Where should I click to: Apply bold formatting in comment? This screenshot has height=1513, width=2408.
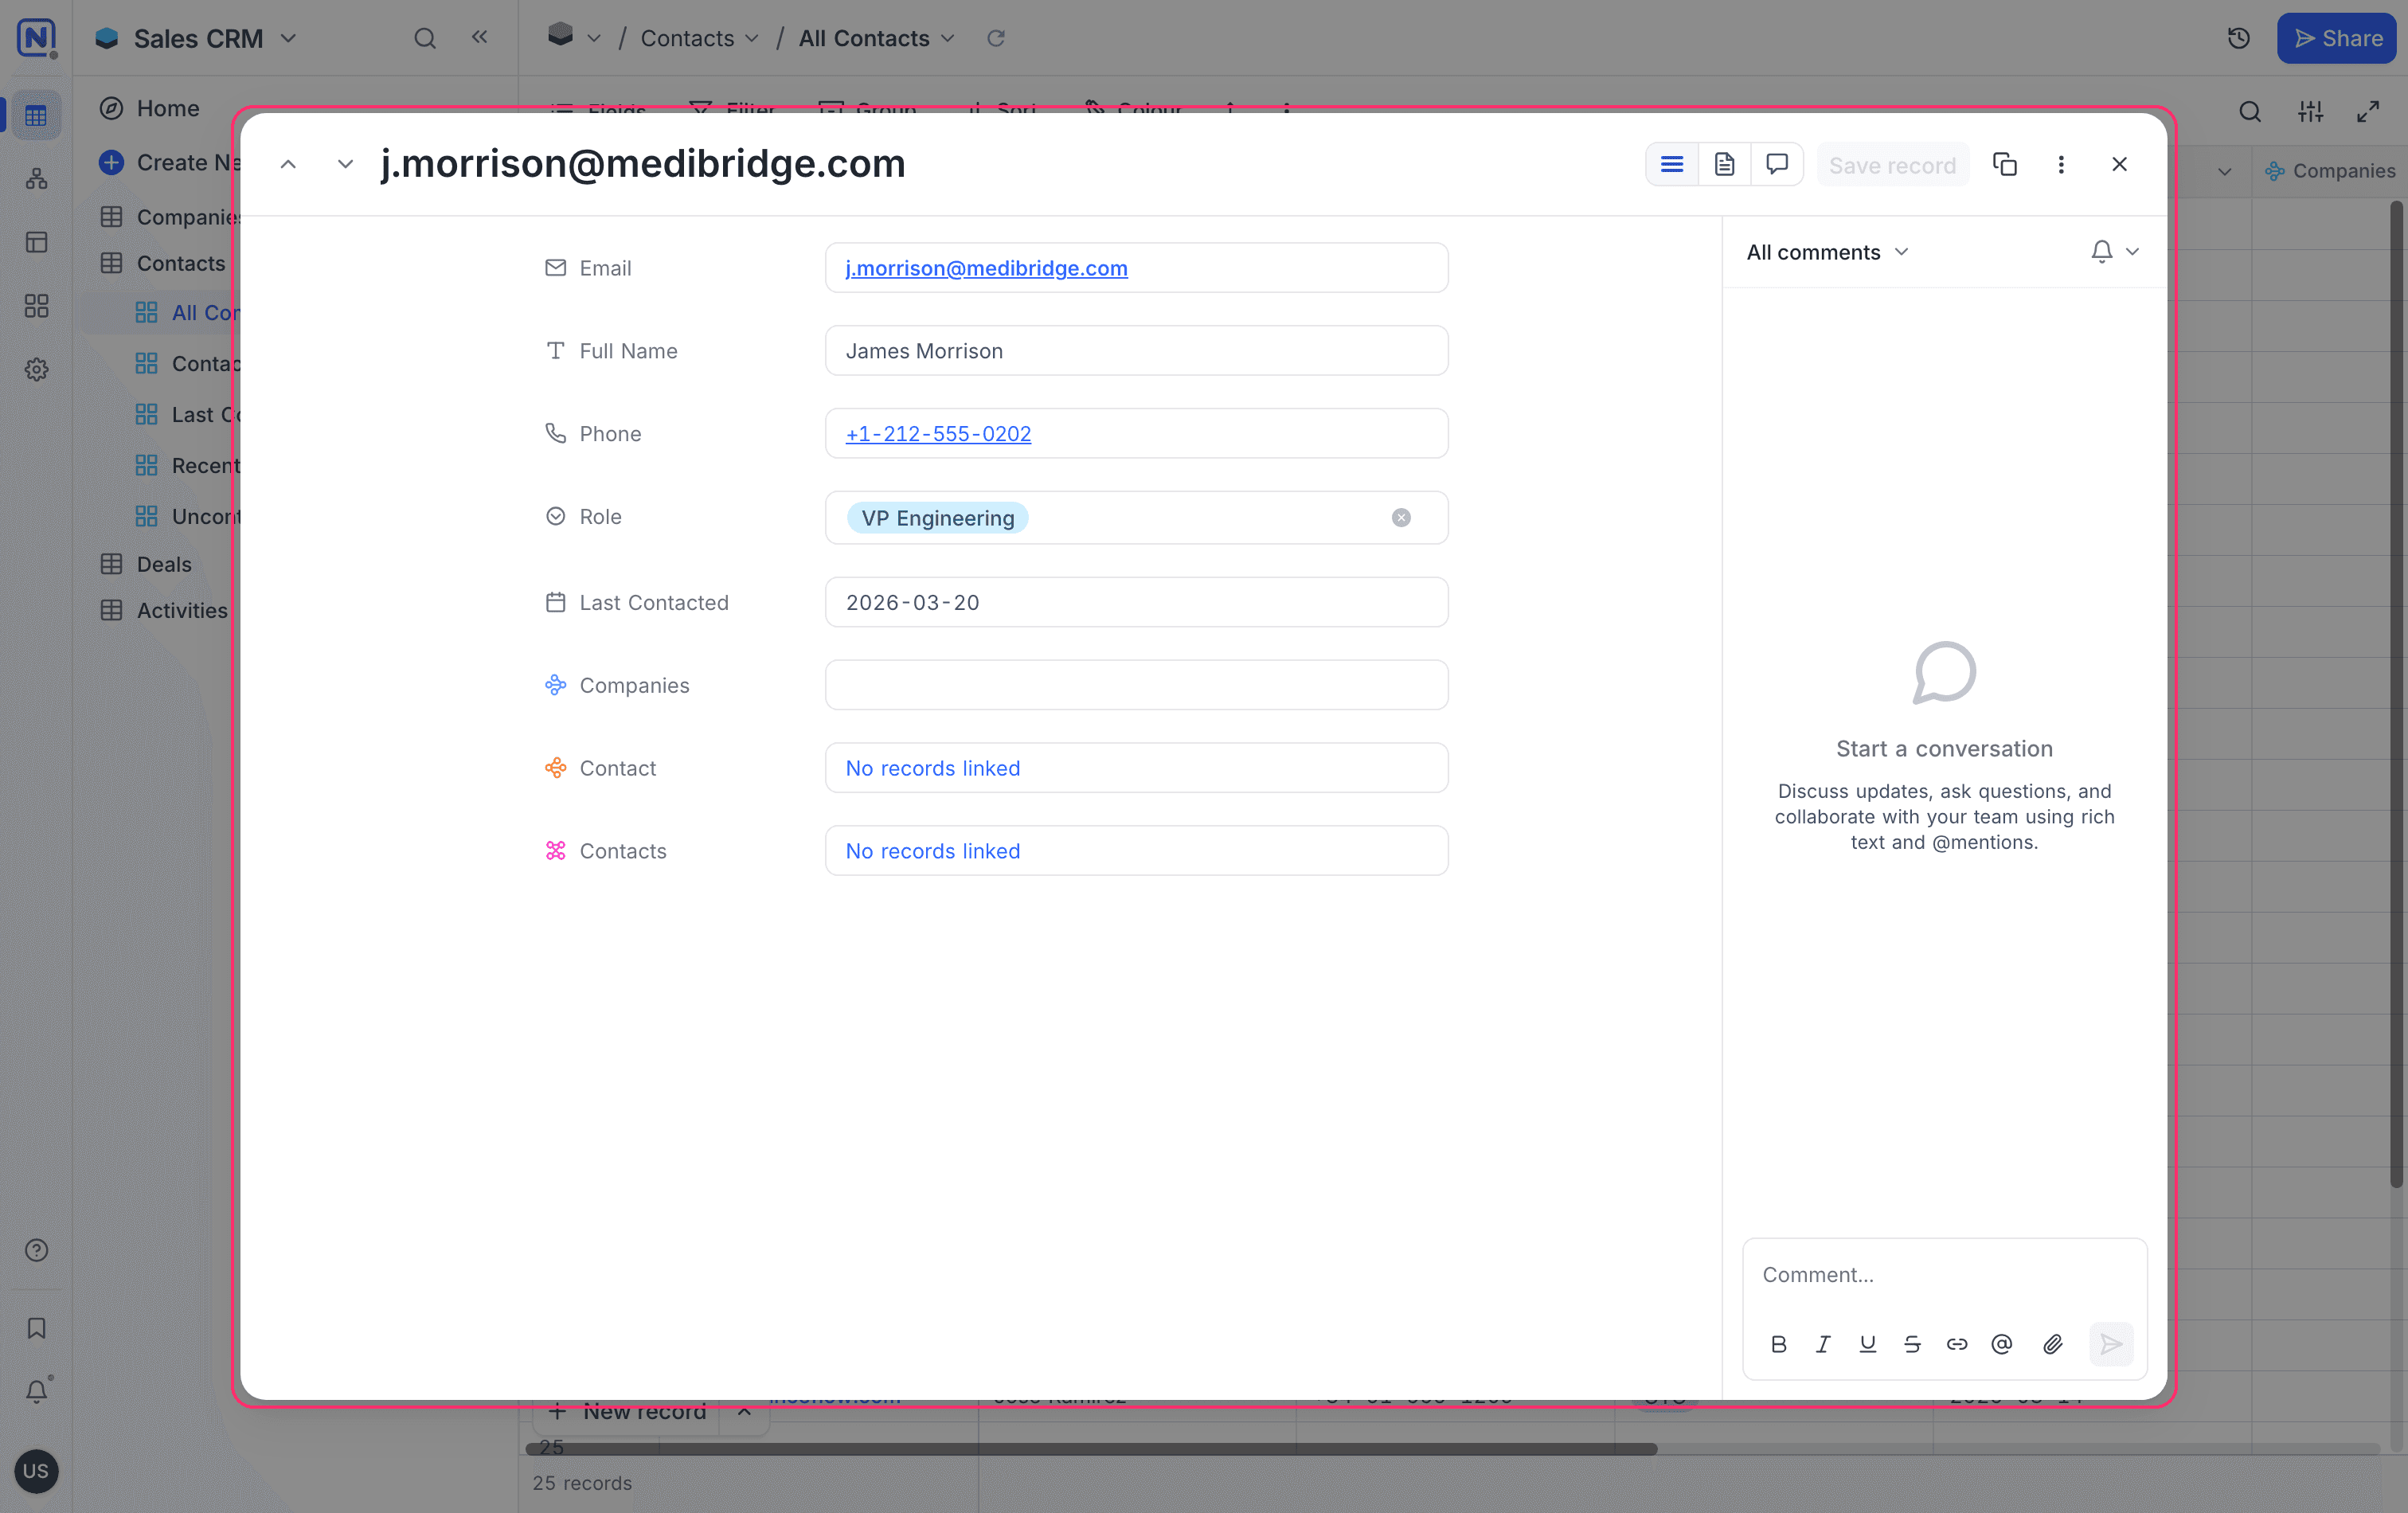(1778, 1344)
